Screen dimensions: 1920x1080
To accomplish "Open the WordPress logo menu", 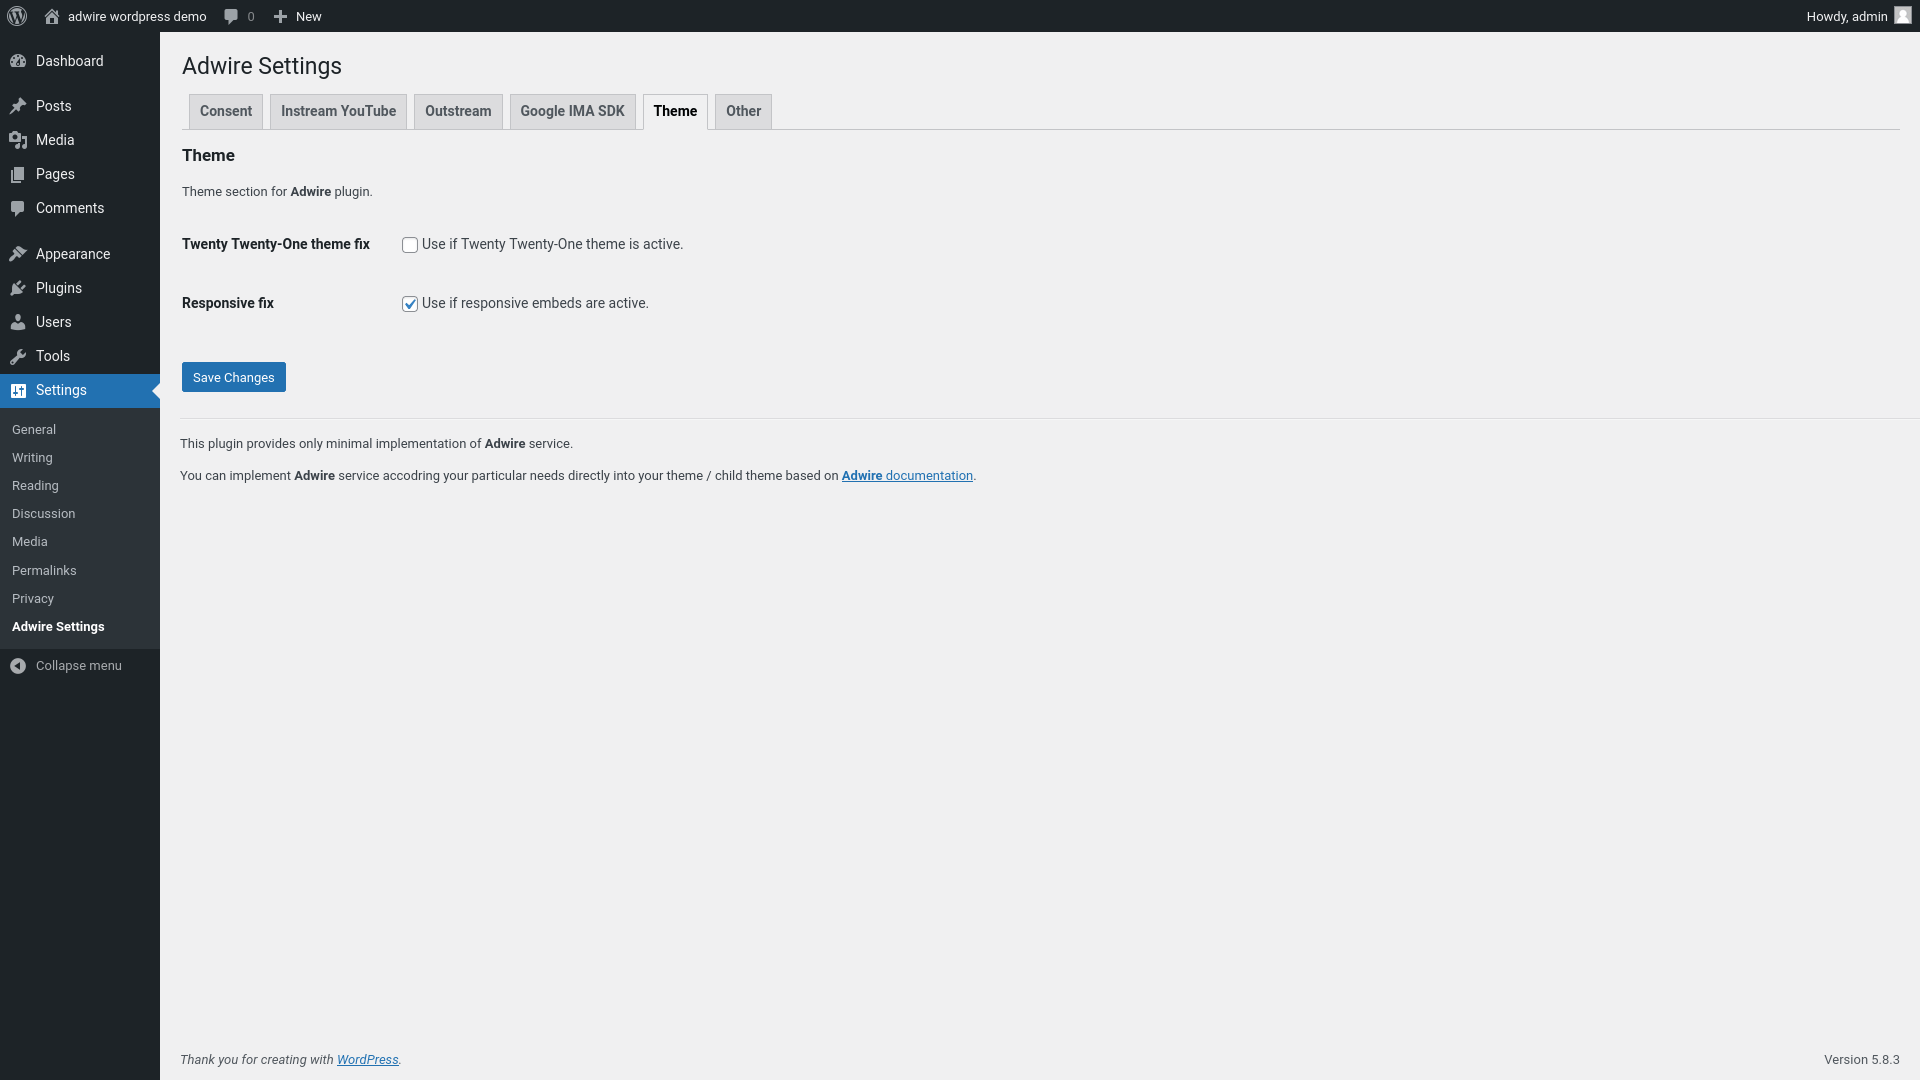I will [17, 16].
